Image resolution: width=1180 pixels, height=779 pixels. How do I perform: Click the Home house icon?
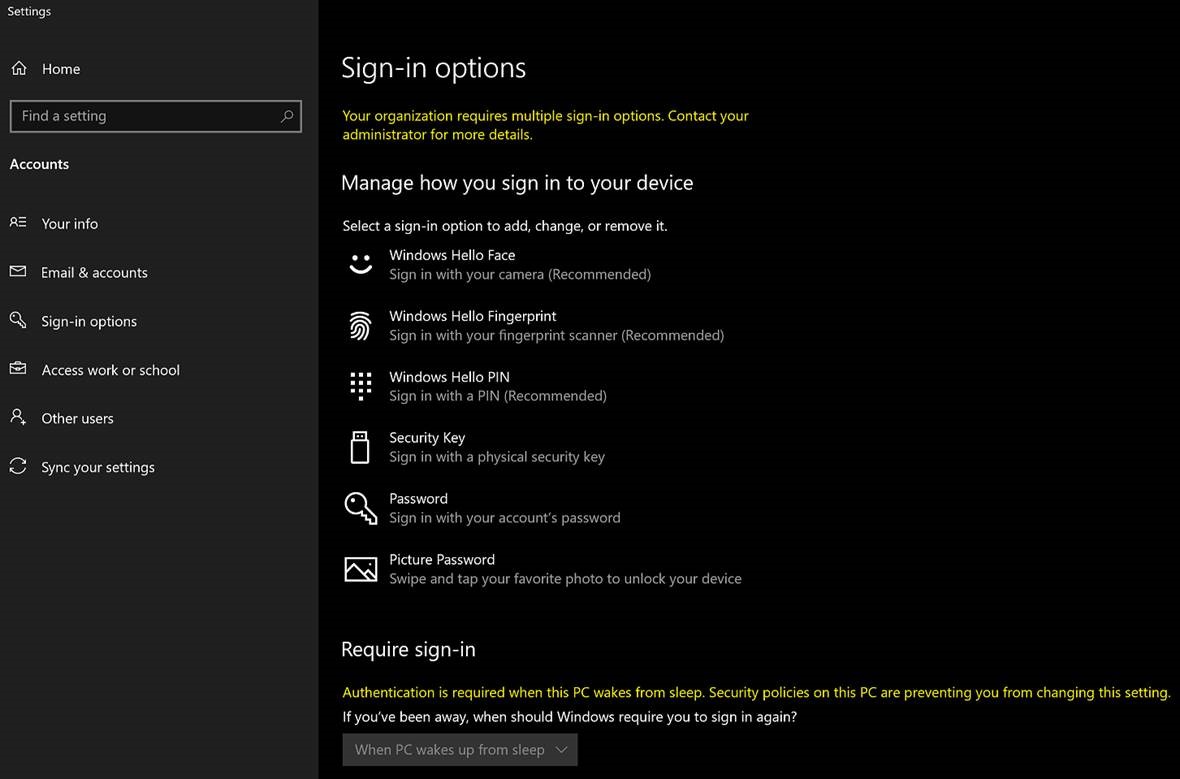click(x=19, y=68)
